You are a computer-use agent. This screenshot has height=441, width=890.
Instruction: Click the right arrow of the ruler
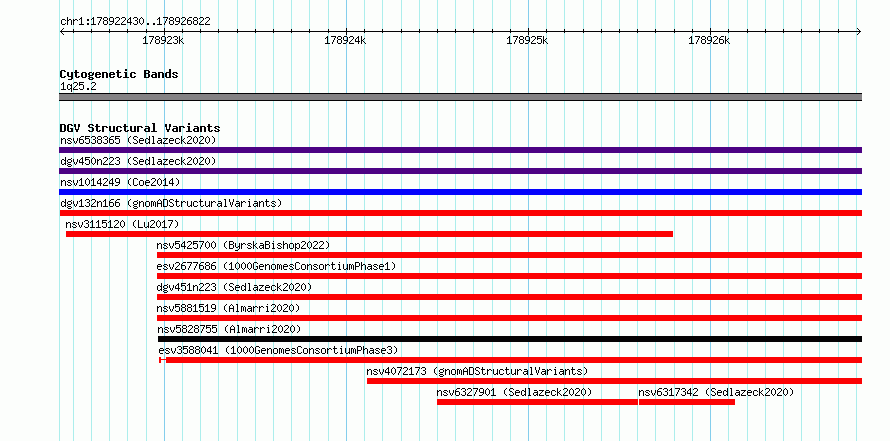(859, 31)
